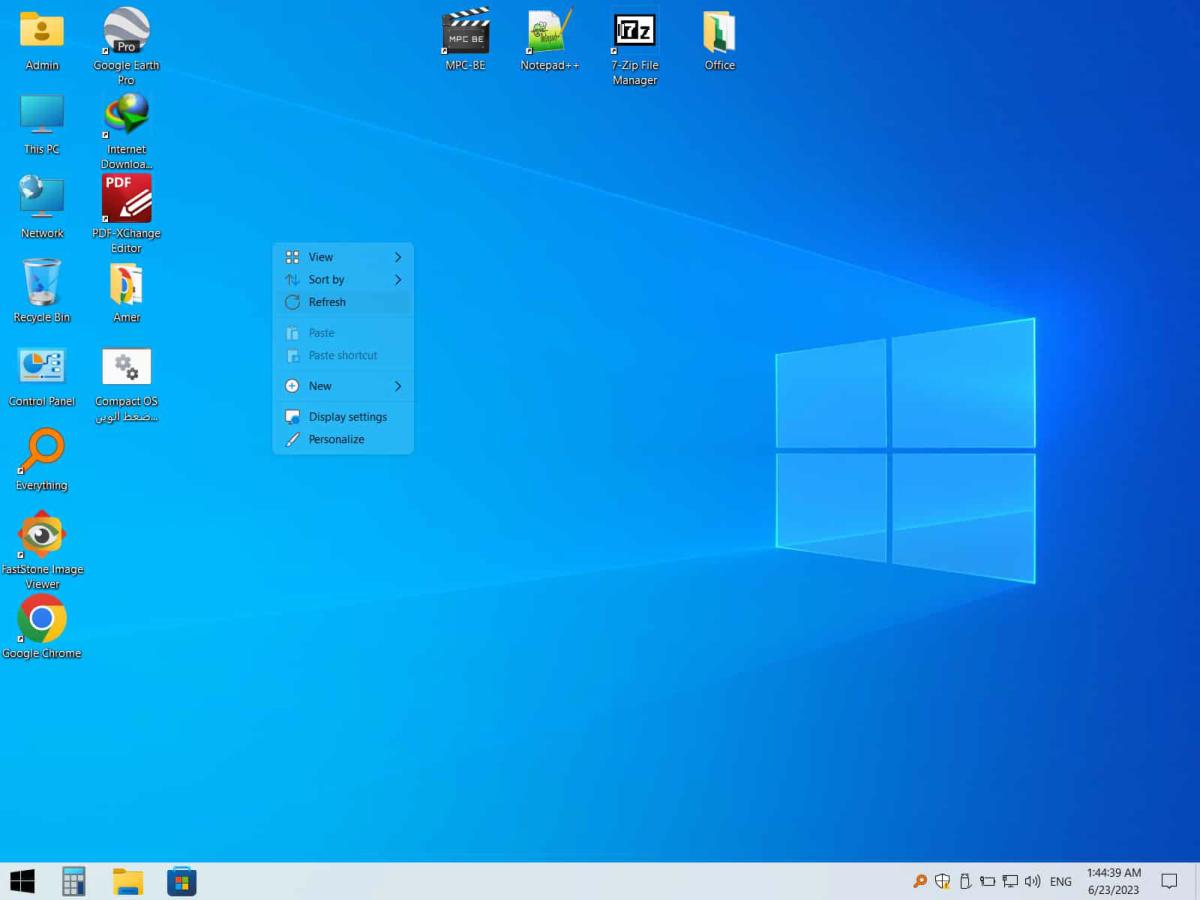Screen dimensions: 1200x900
Task: Click the Windows Start button
Action: [x=22, y=881]
